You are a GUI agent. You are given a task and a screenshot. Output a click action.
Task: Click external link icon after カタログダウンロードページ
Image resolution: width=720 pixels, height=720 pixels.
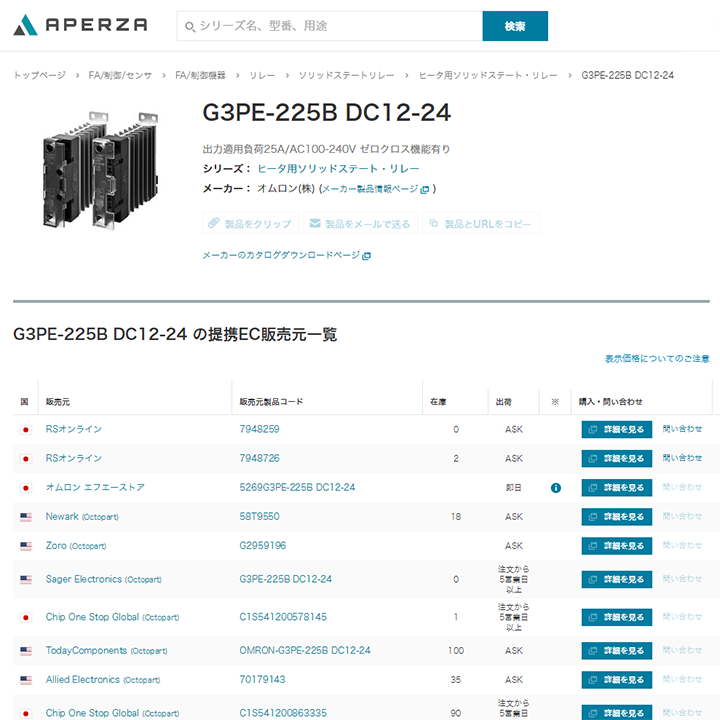(x=367, y=256)
